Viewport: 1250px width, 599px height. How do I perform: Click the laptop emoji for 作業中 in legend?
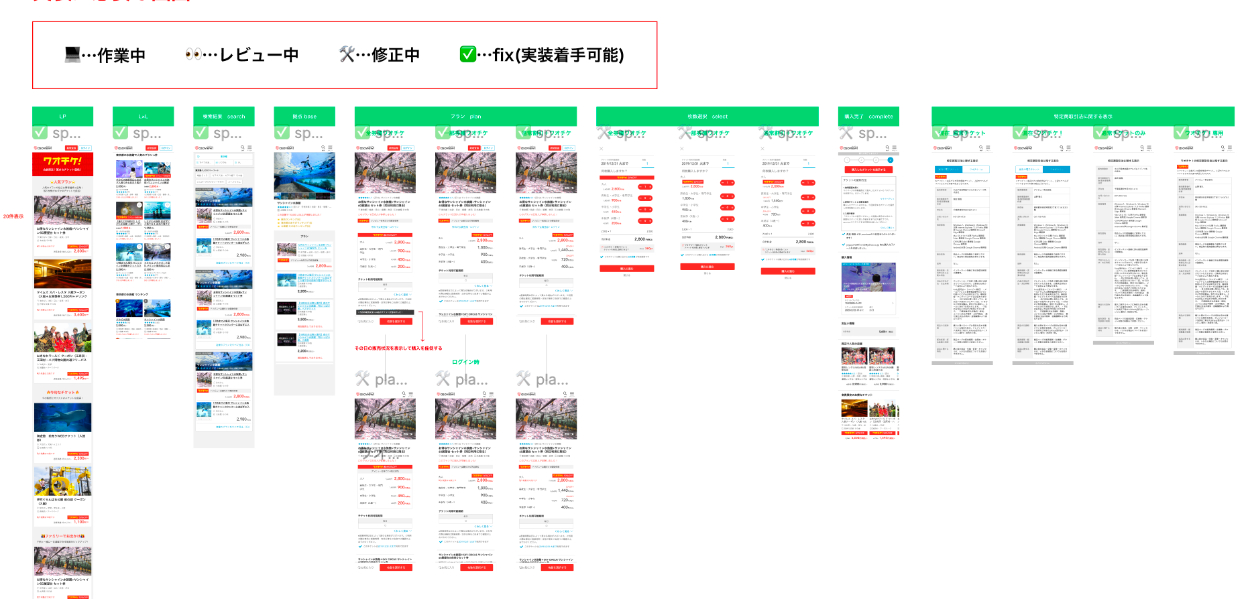[72, 55]
